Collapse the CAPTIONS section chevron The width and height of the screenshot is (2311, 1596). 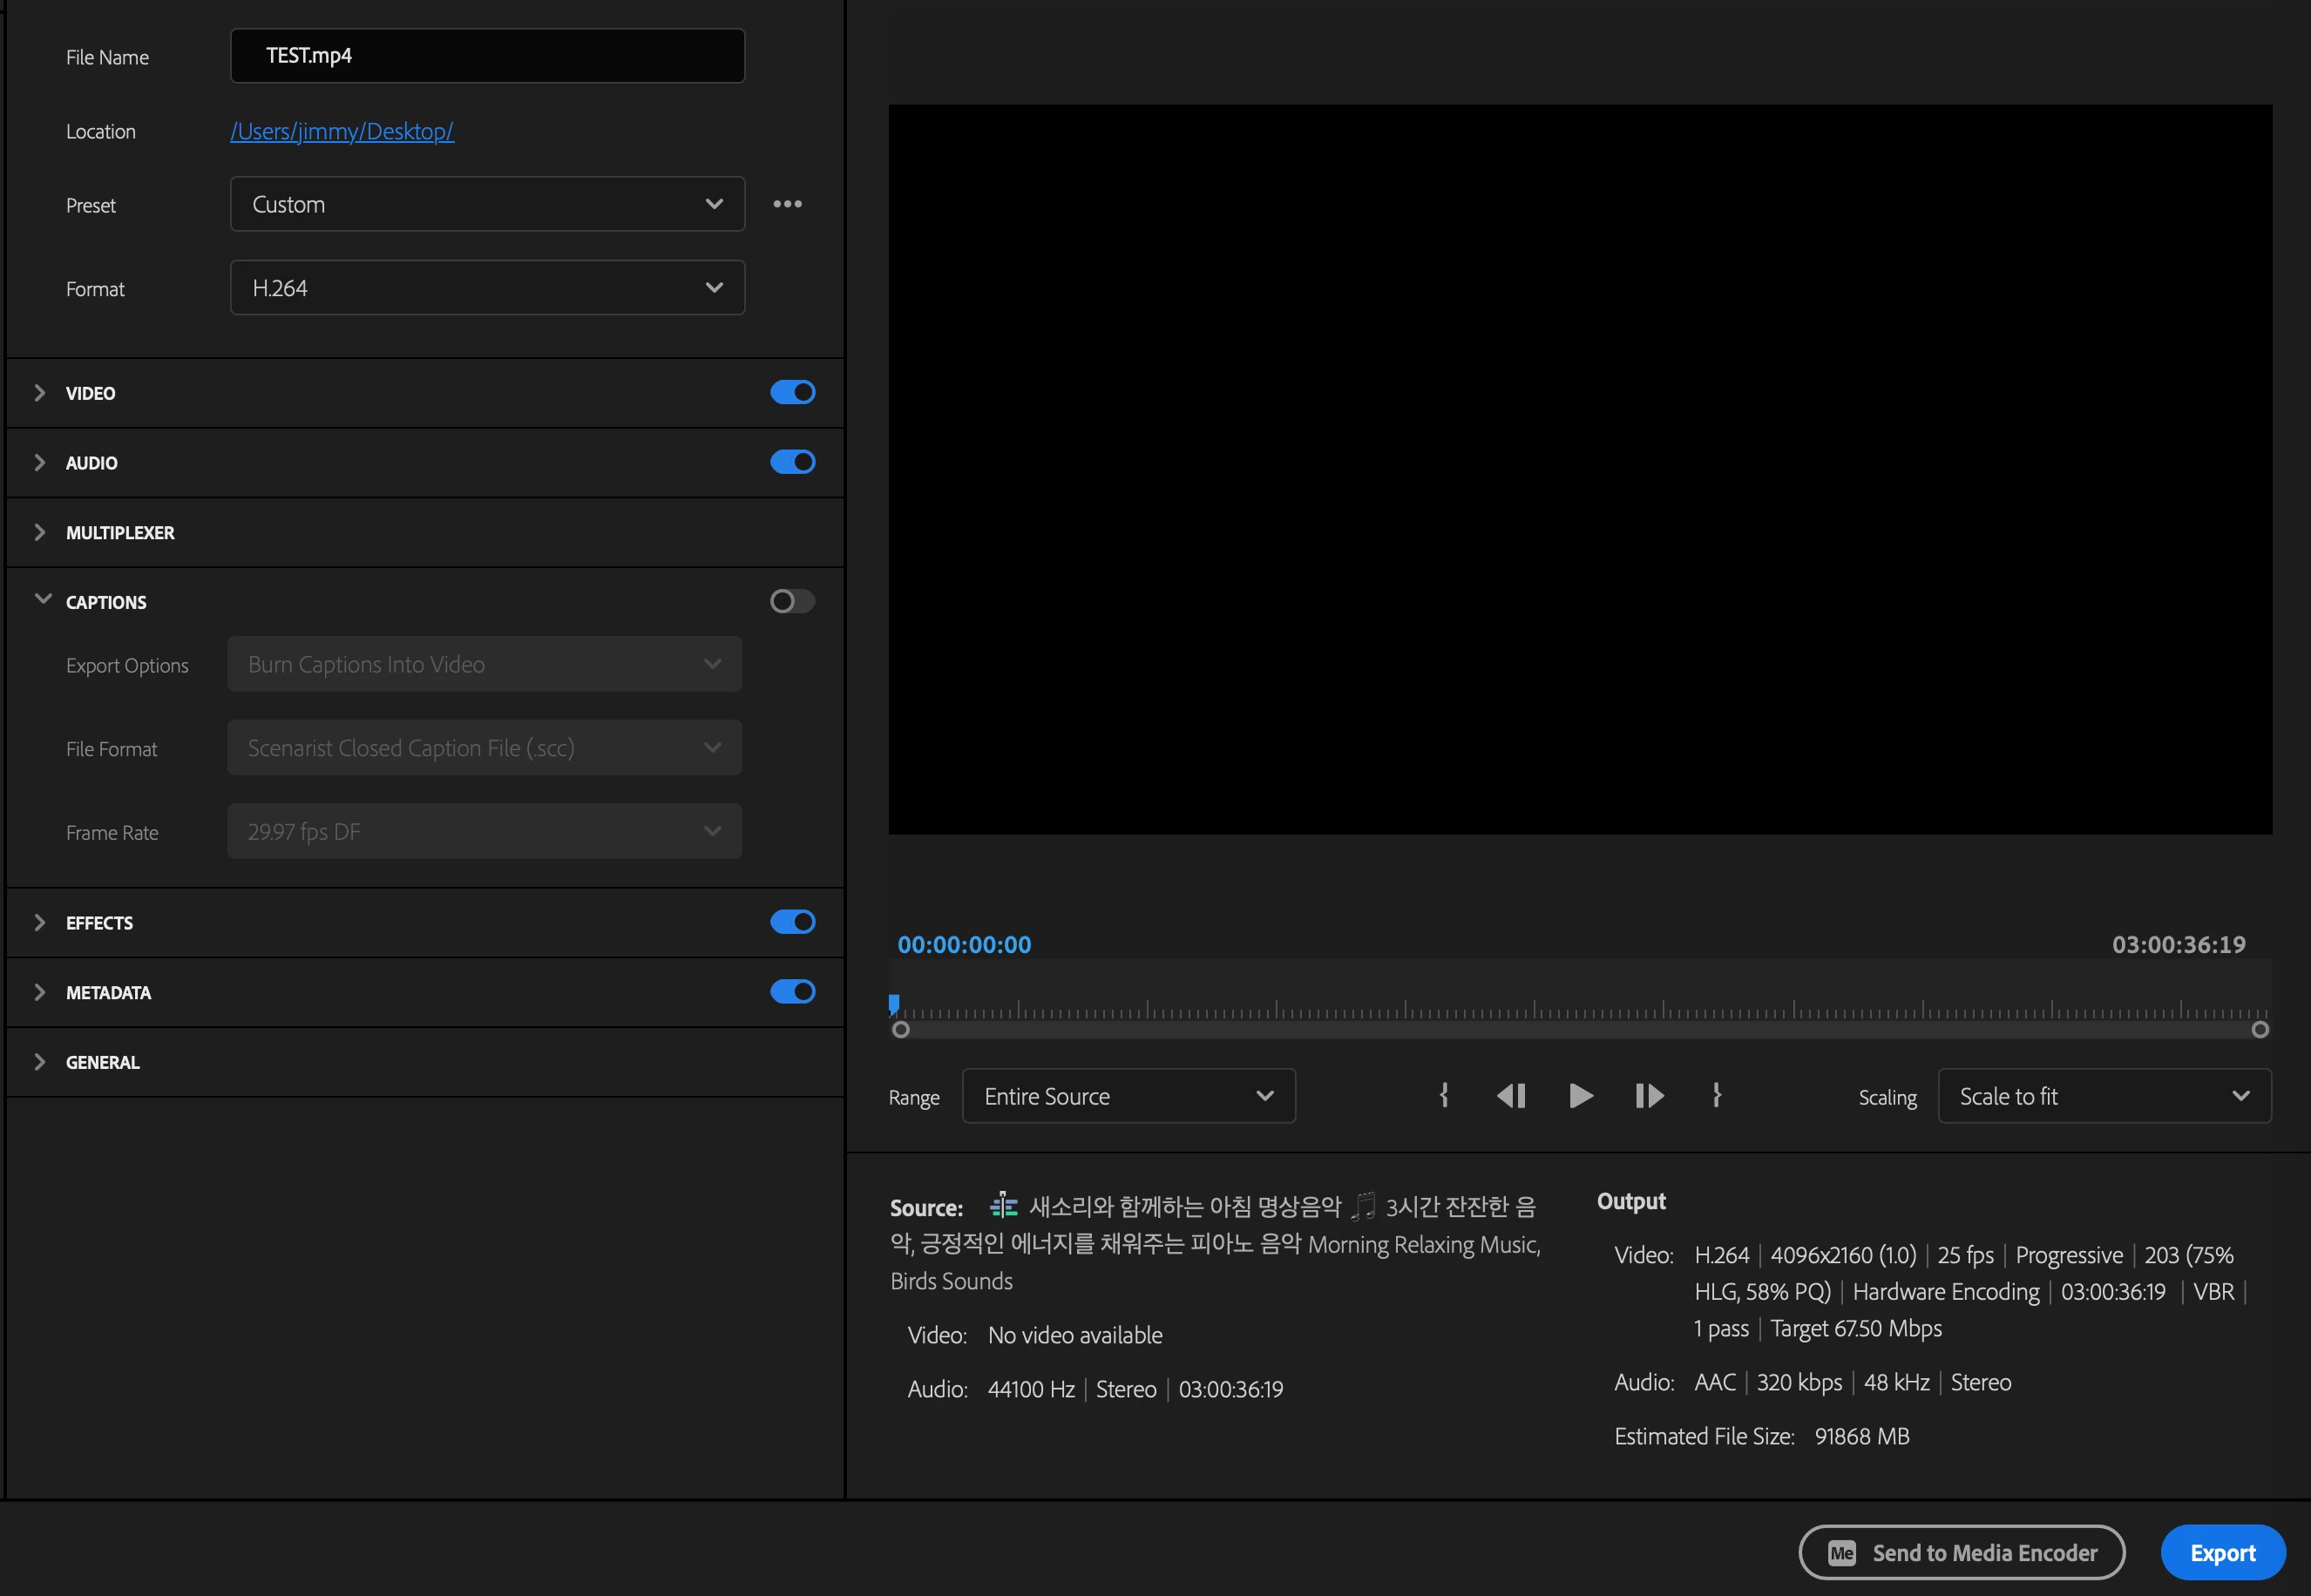pyautogui.click(x=42, y=599)
